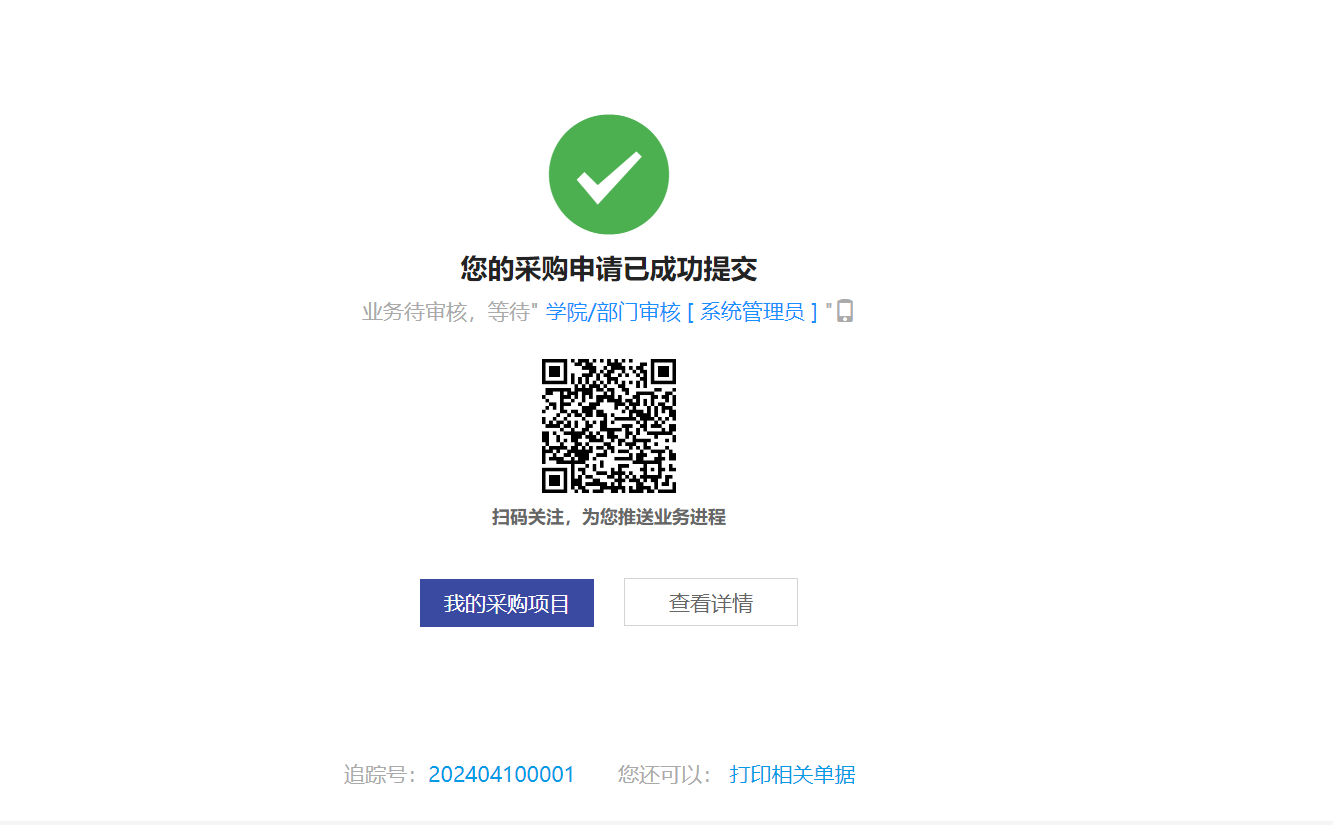Click the green success checkmark icon
This screenshot has height=825, width=1333.
pos(608,175)
